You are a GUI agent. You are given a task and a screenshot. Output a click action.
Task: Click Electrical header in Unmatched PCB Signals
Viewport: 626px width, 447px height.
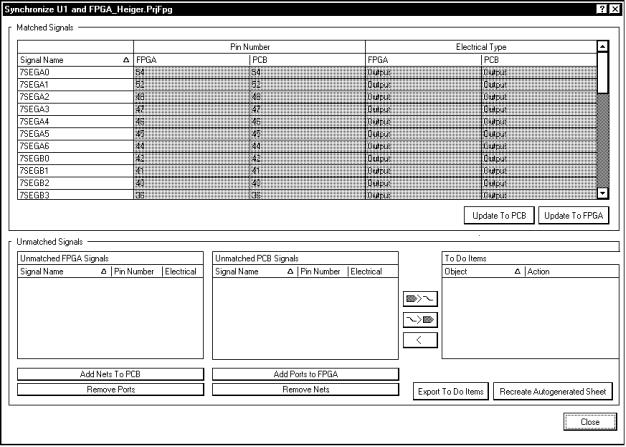(373, 271)
